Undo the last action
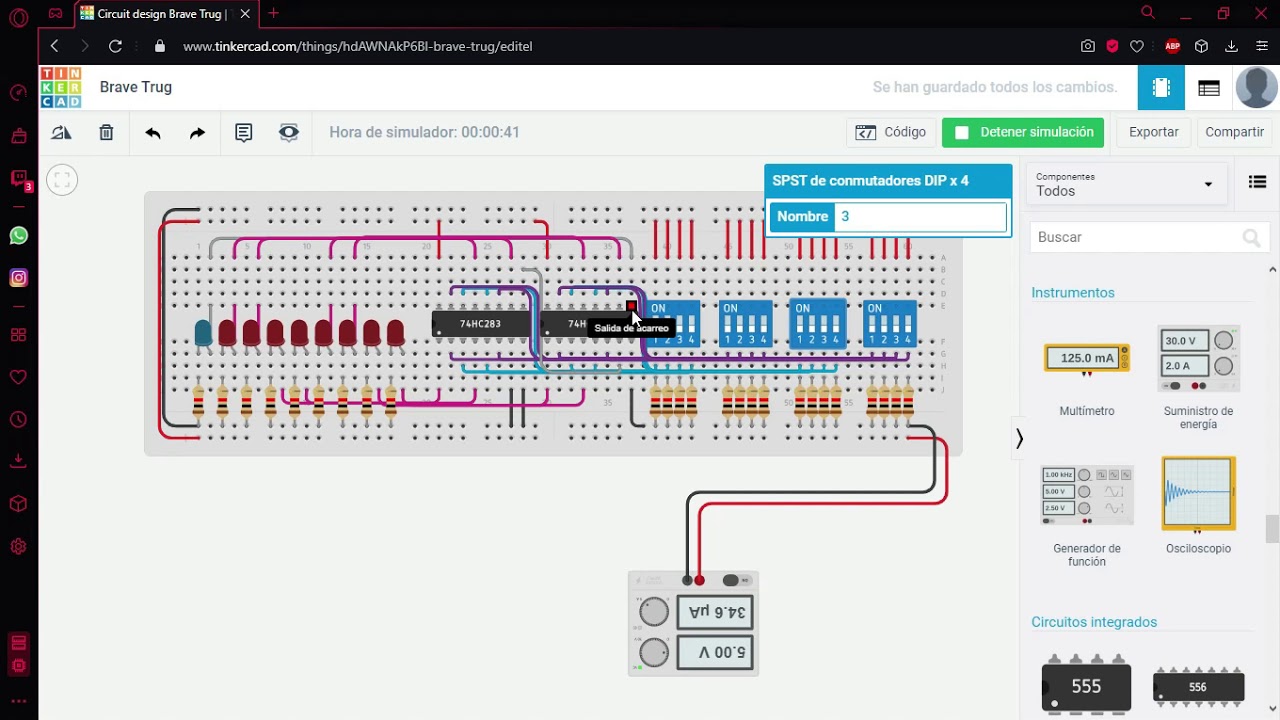 pos(153,132)
